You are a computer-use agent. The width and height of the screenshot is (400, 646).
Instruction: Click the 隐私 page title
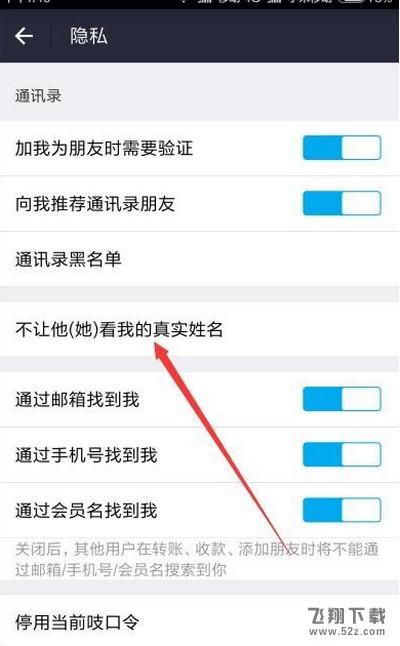[x=89, y=36]
